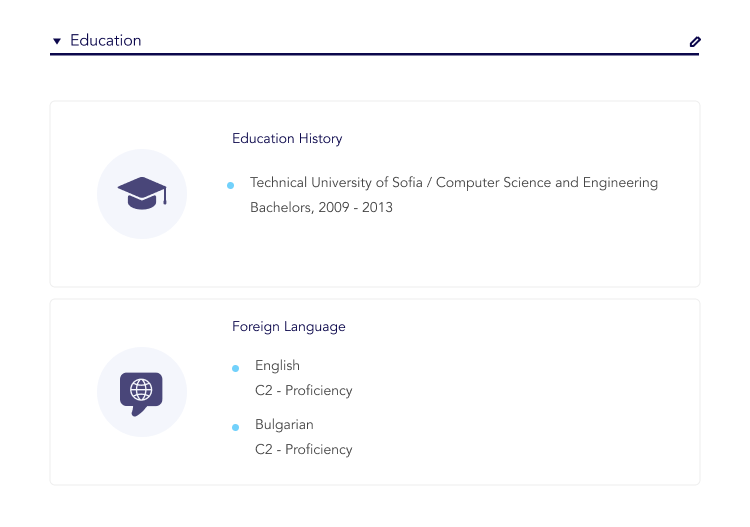The image size is (750, 527).
Task: Click C2 - Proficiency under English
Action: point(303,391)
